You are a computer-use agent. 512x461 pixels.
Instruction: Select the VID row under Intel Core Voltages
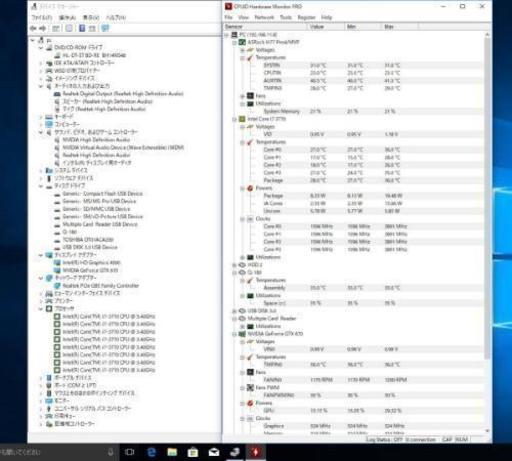(353, 134)
